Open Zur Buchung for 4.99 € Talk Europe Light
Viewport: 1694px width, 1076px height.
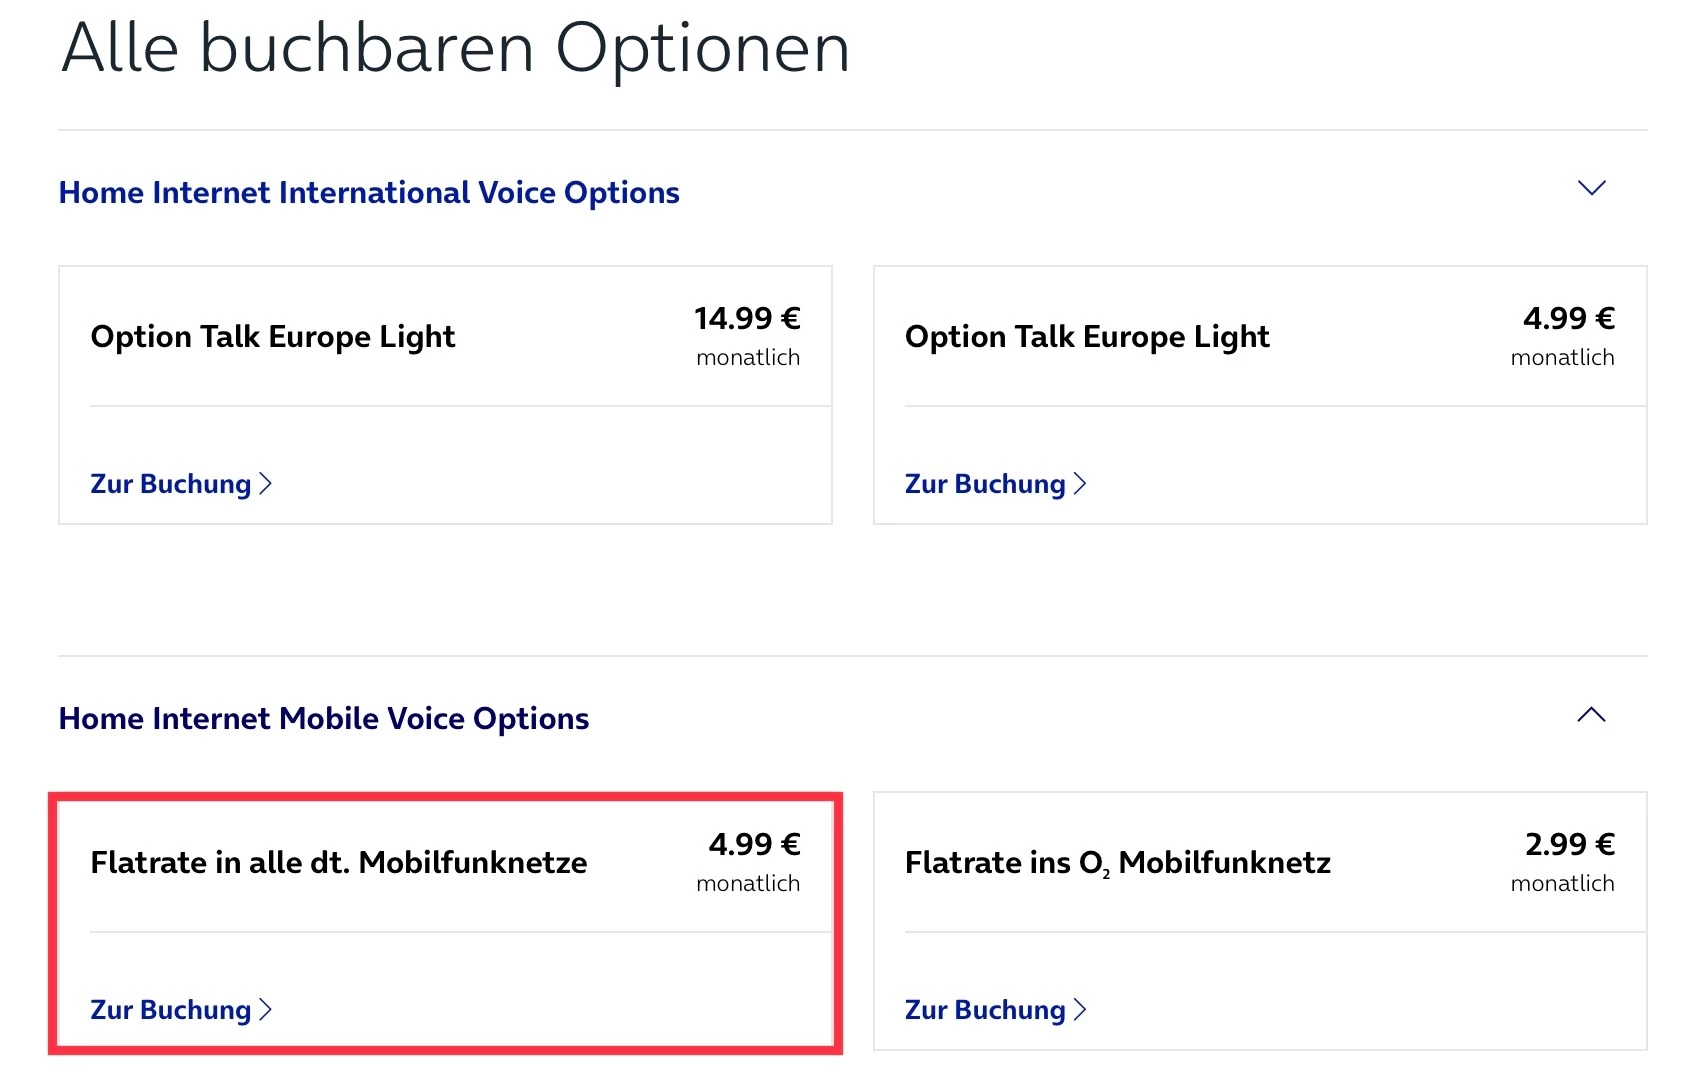[985, 484]
